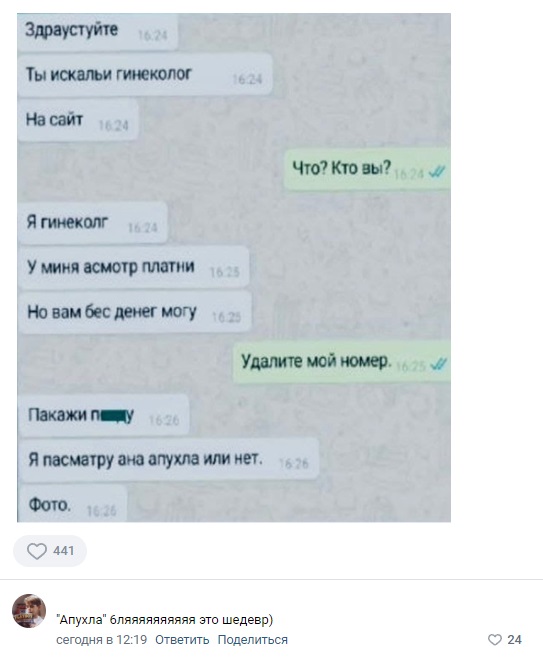The image size is (543, 658).
Task: Click the comment's 24 like count
Action: click(x=514, y=640)
